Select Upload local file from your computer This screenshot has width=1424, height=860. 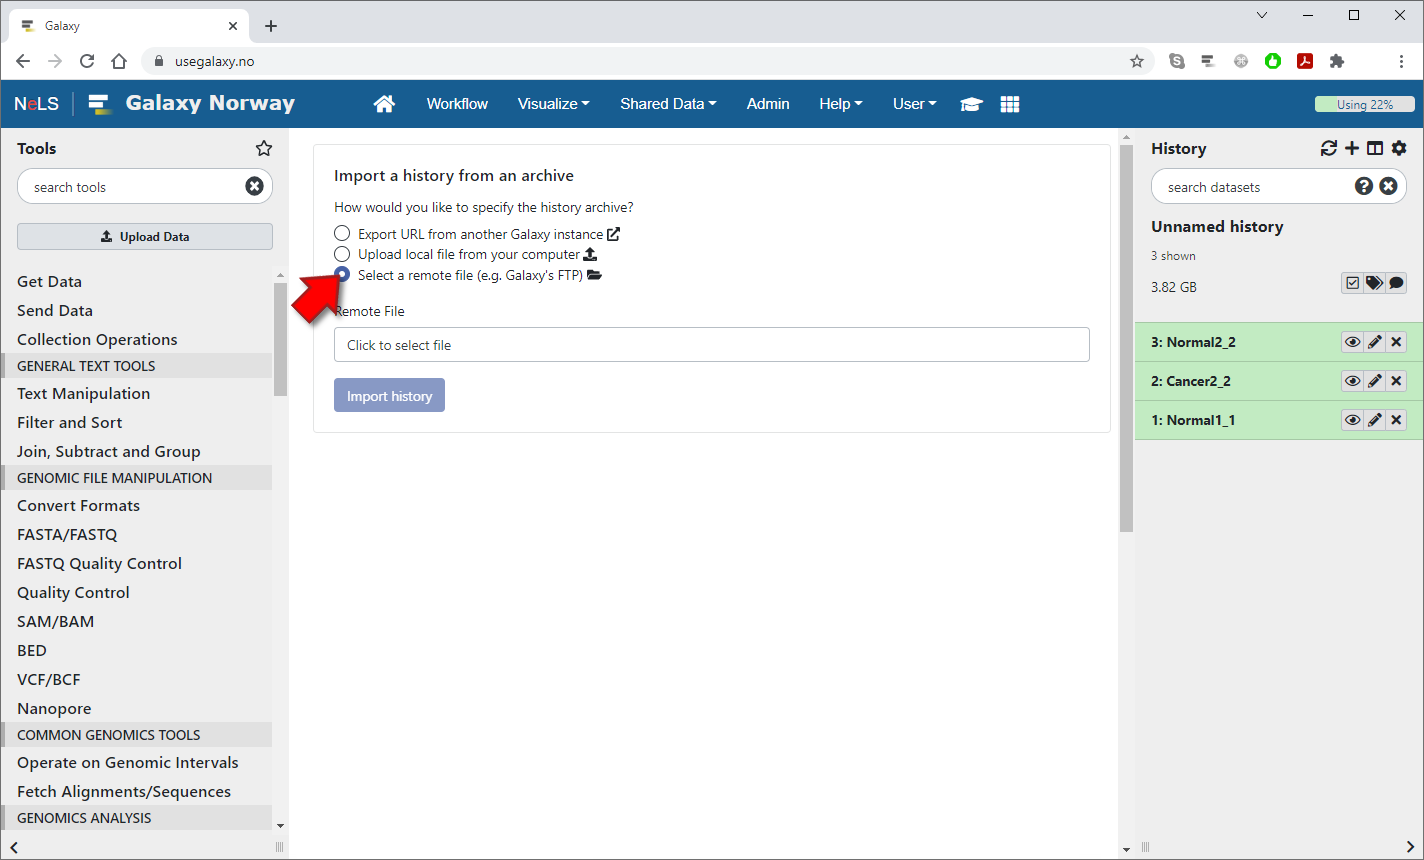pos(342,254)
